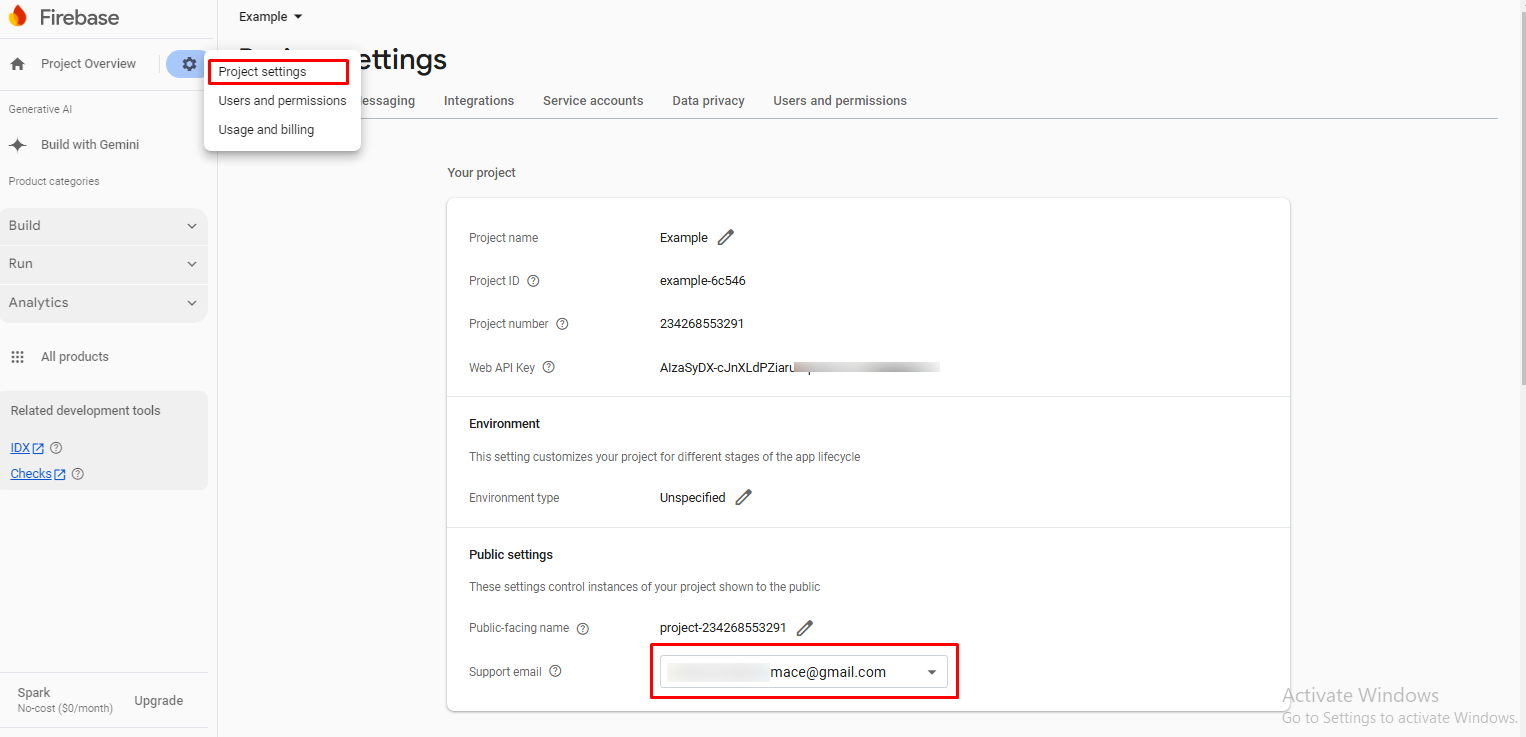Switch to the Service accounts tab
This screenshot has width=1526, height=737.
coord(593,101)
